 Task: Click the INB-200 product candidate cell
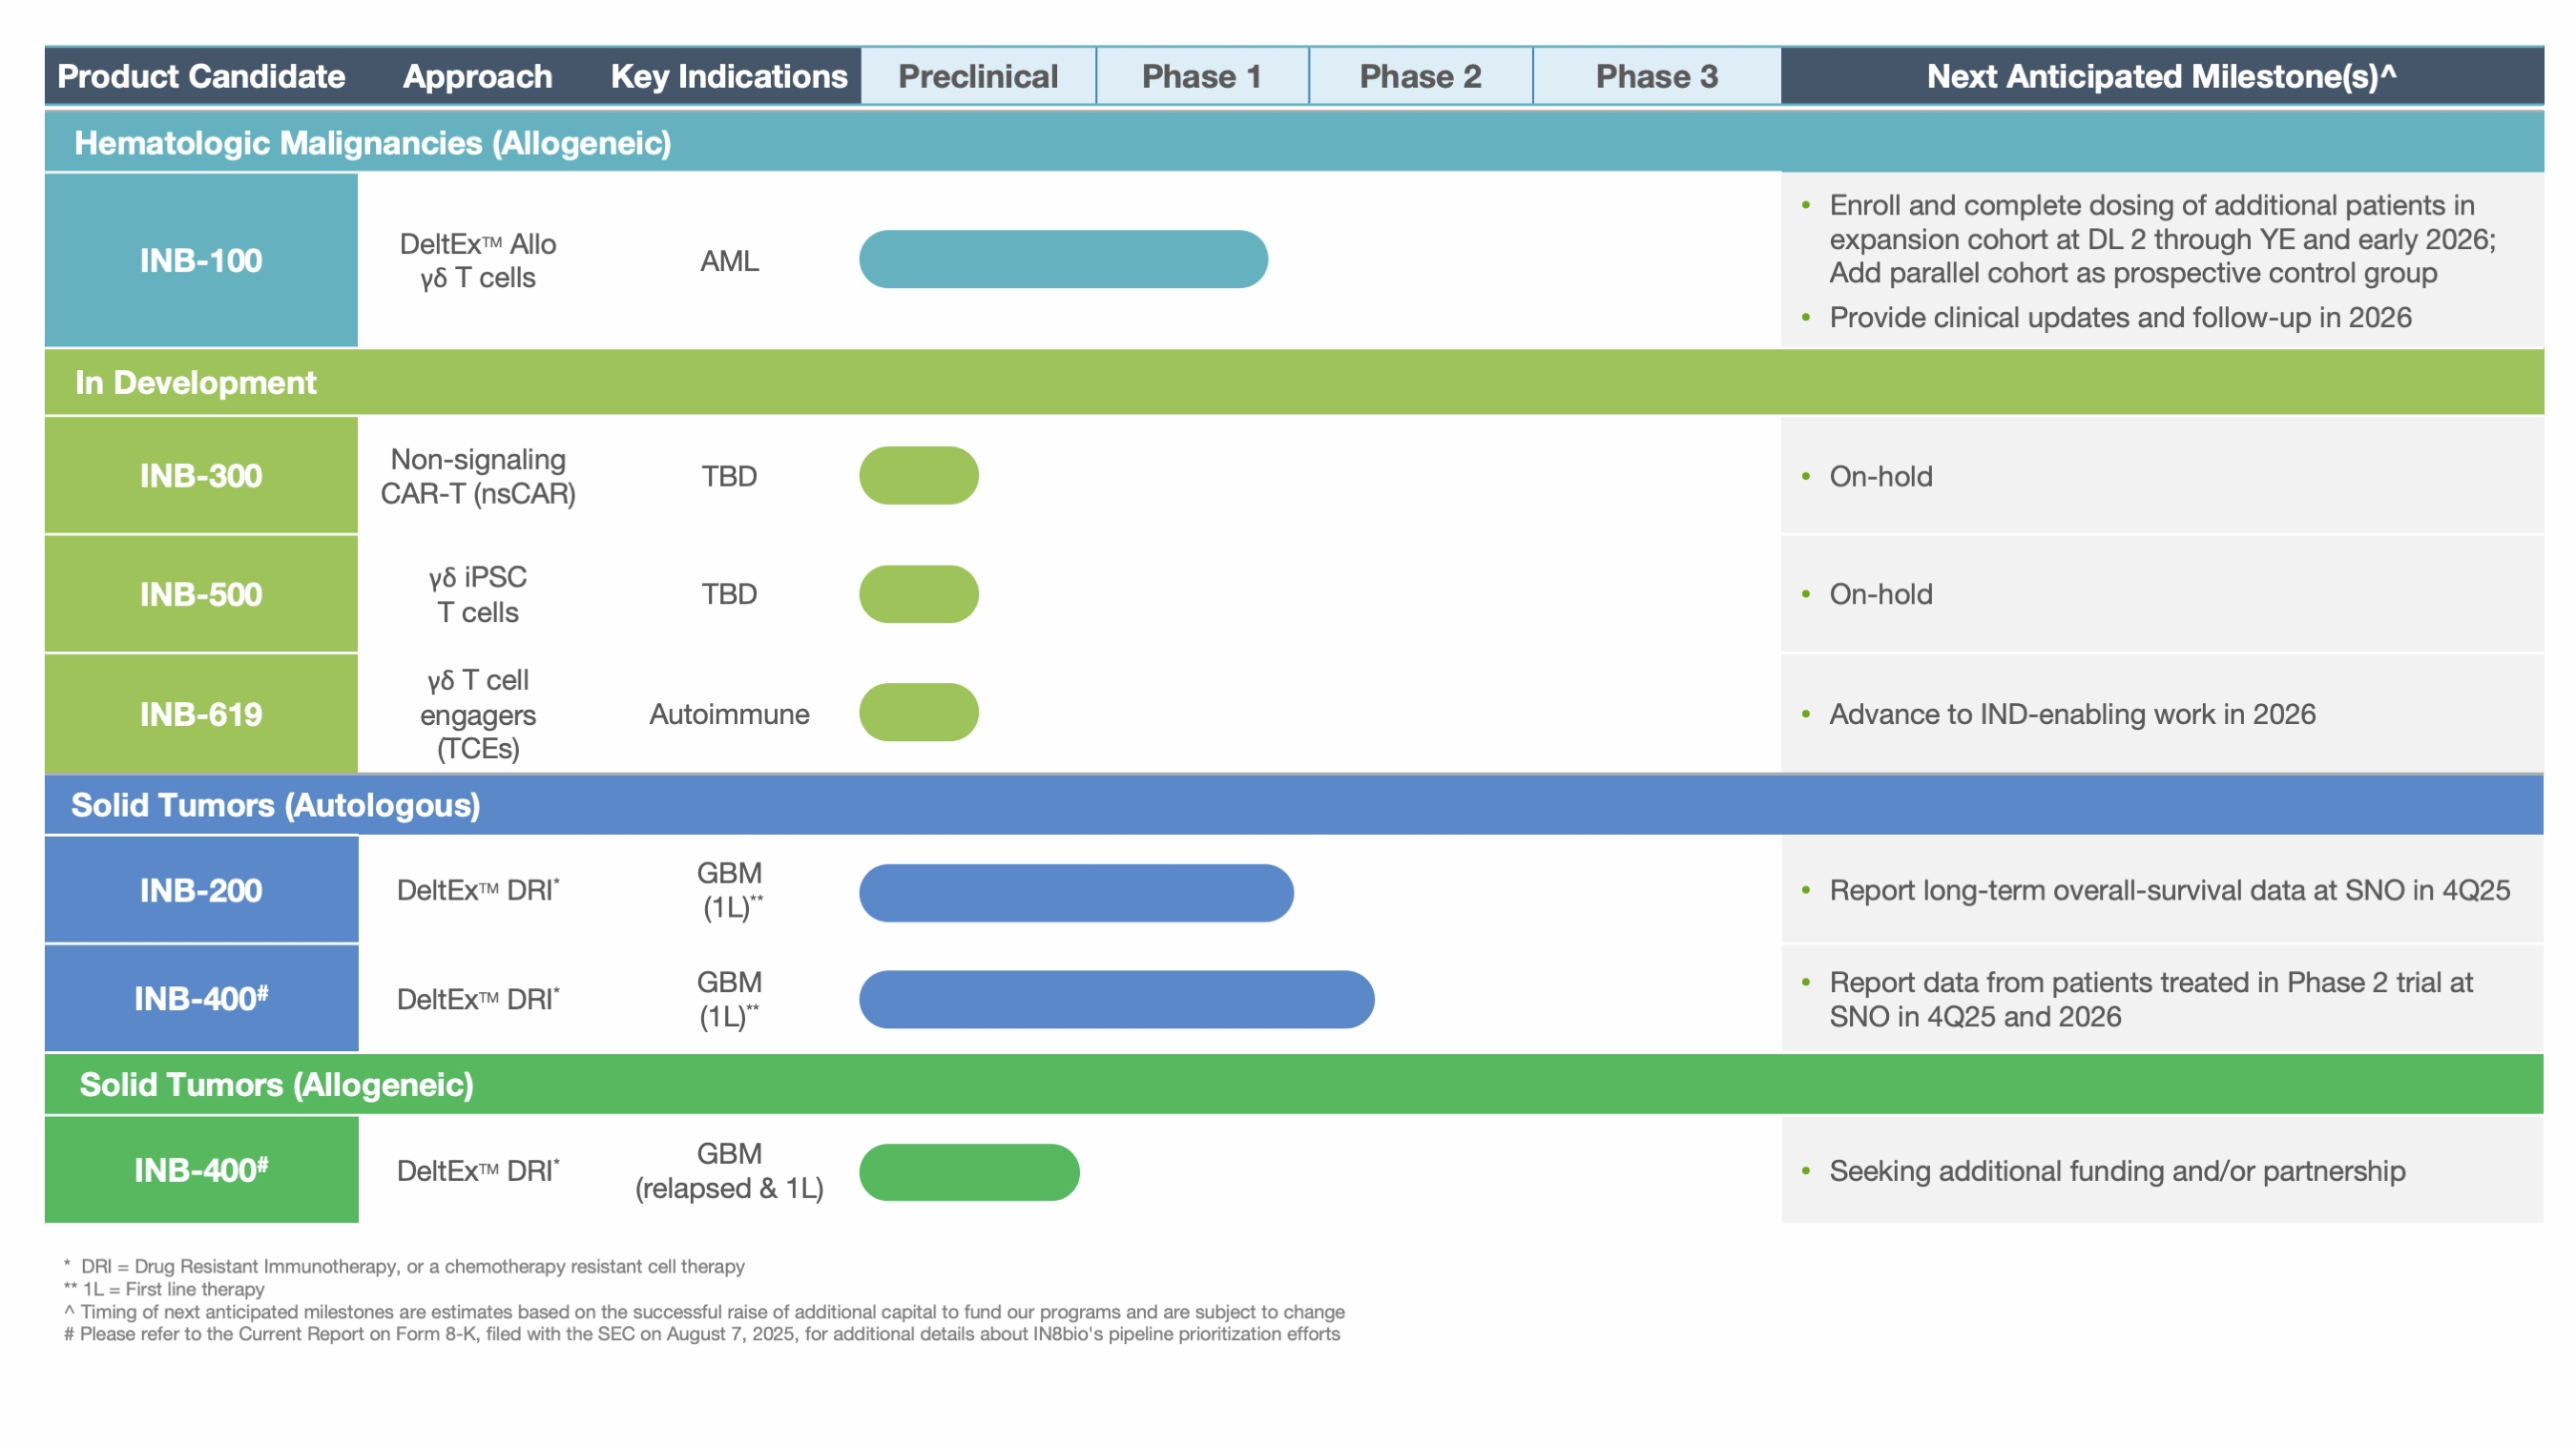click(x=201, y=889)
